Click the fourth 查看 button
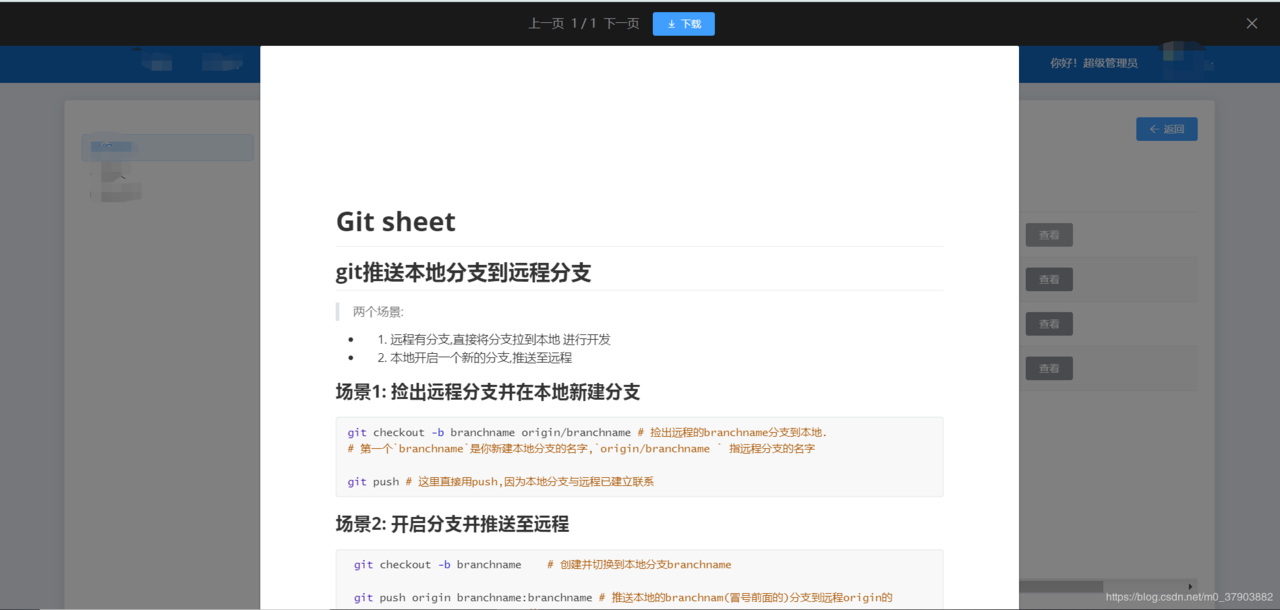 pos(1049,368)
